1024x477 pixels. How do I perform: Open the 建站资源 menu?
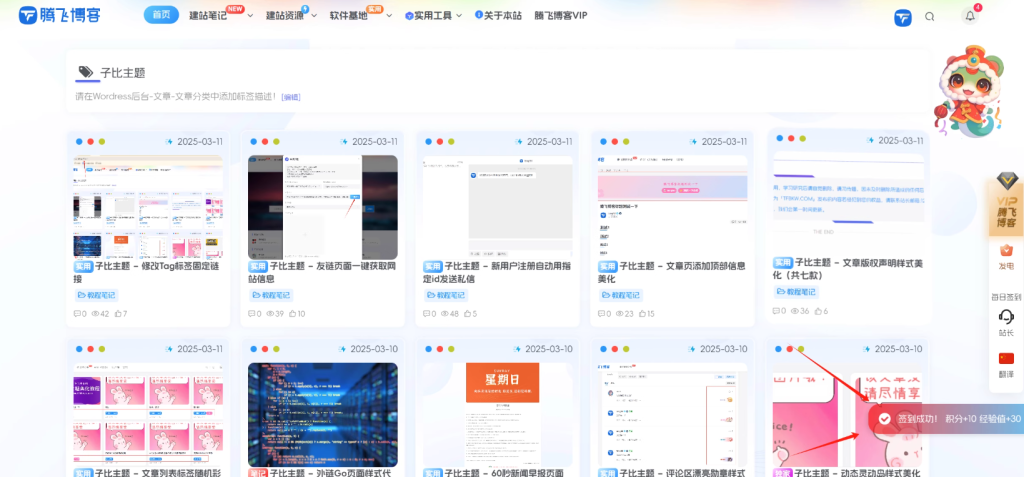click(x=285, y=15)
